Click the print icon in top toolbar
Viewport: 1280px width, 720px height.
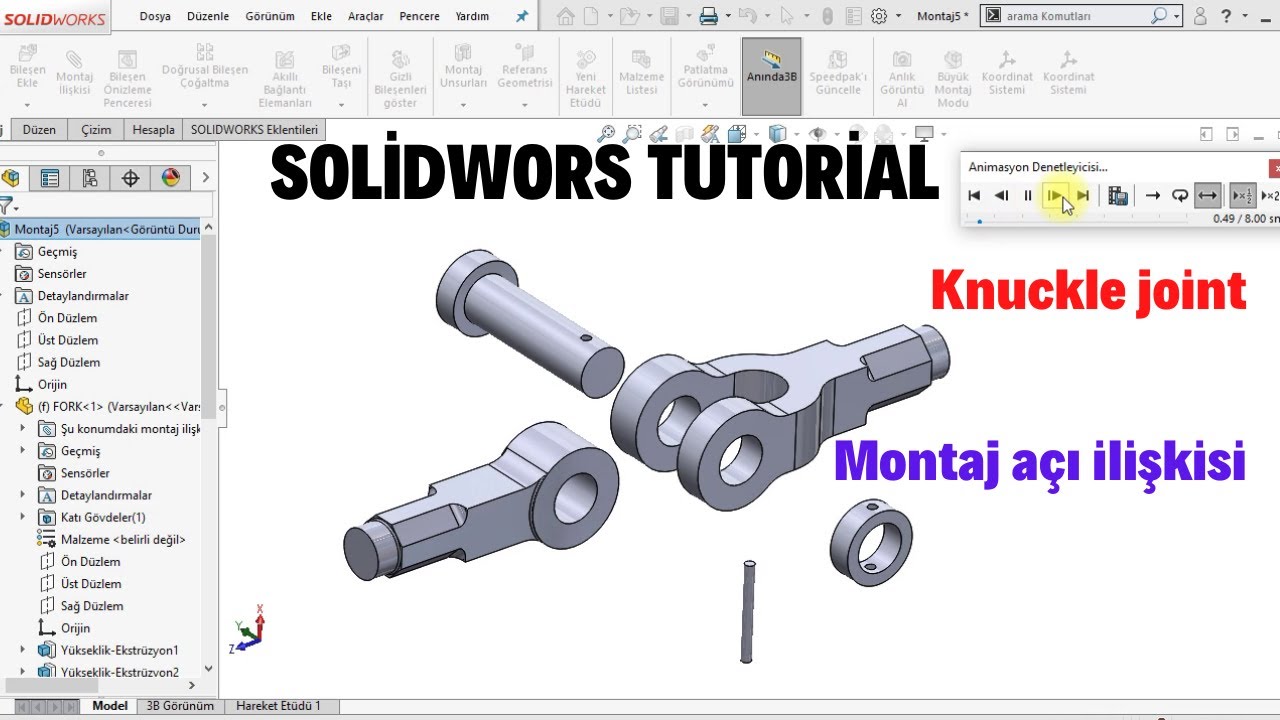coord(708,16)
